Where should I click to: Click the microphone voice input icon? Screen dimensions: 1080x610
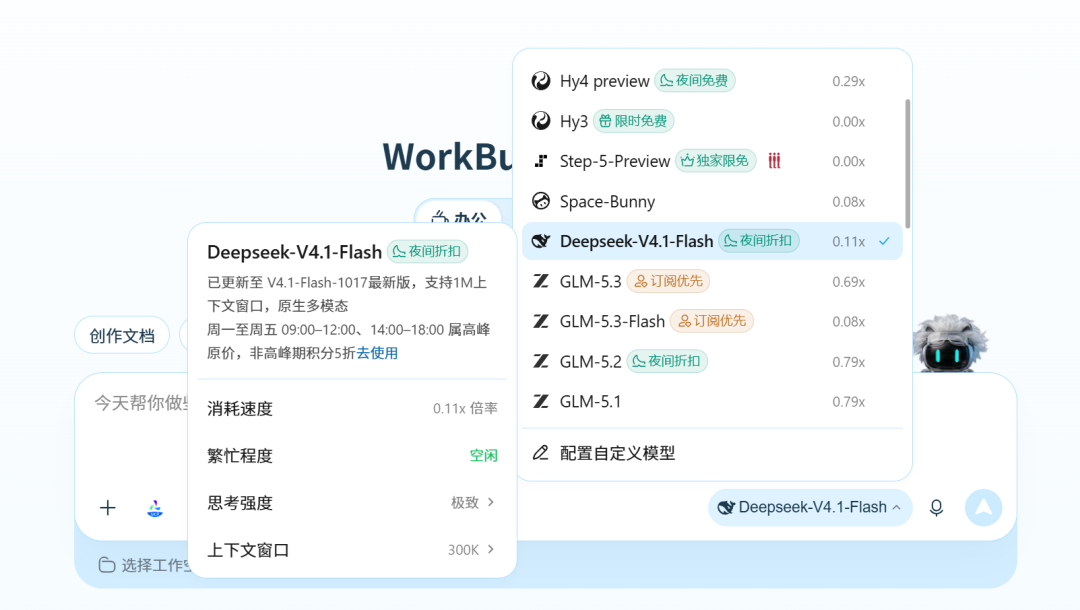tap(936, 508)
